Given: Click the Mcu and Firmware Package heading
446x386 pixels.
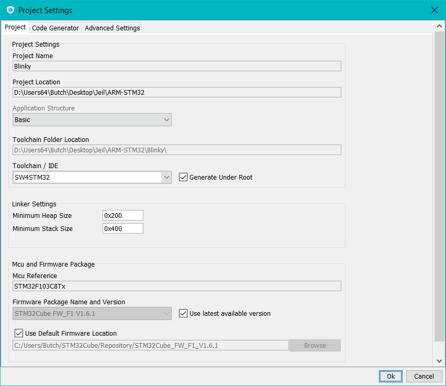Looking at the screenshot, I should (53, 264).
